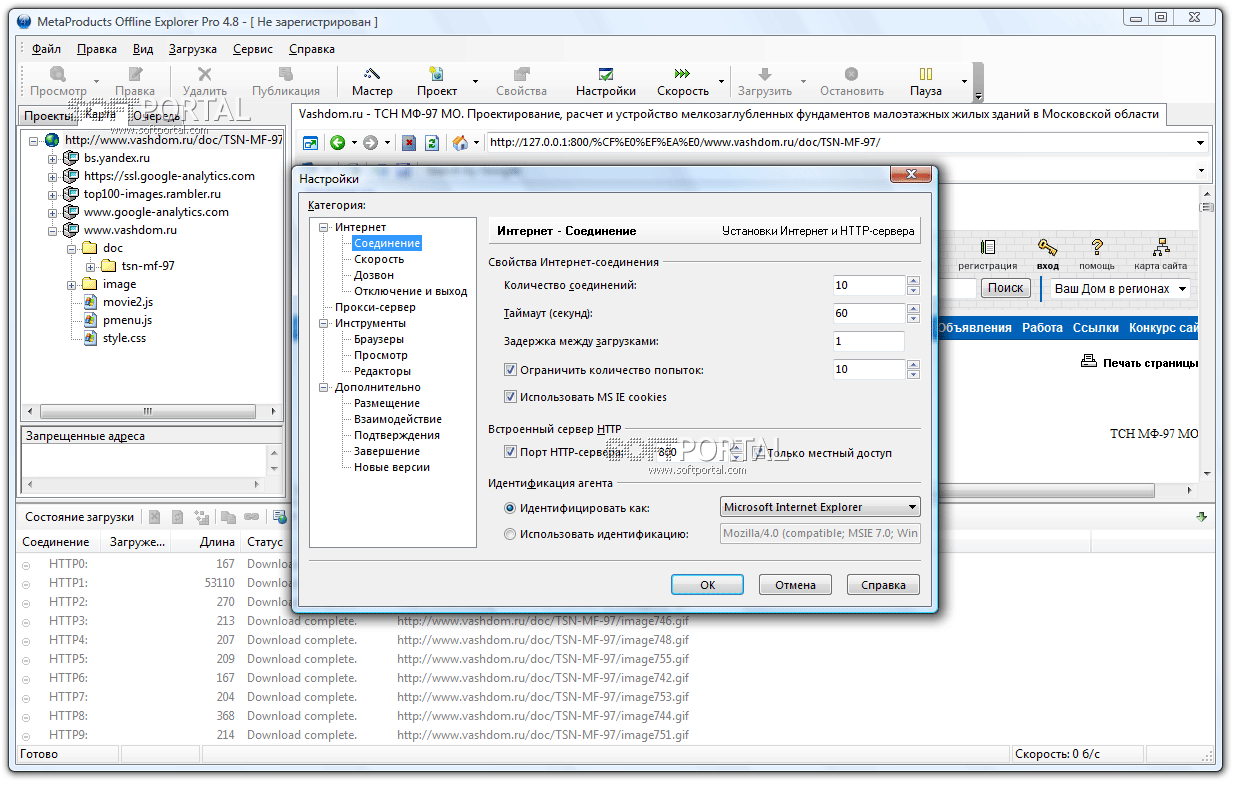
Task: Click the red browser stop-loading icon
Action: click(409, 143)
